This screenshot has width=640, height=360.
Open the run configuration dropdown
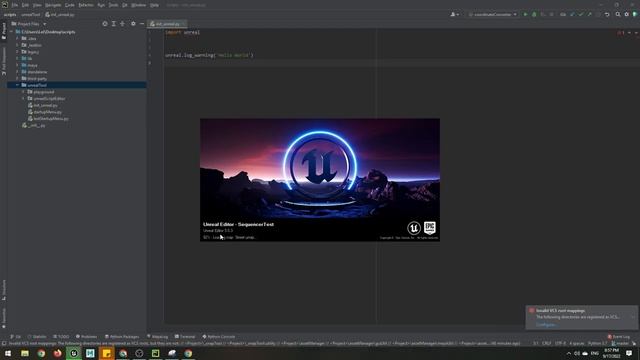coord(493,14)
